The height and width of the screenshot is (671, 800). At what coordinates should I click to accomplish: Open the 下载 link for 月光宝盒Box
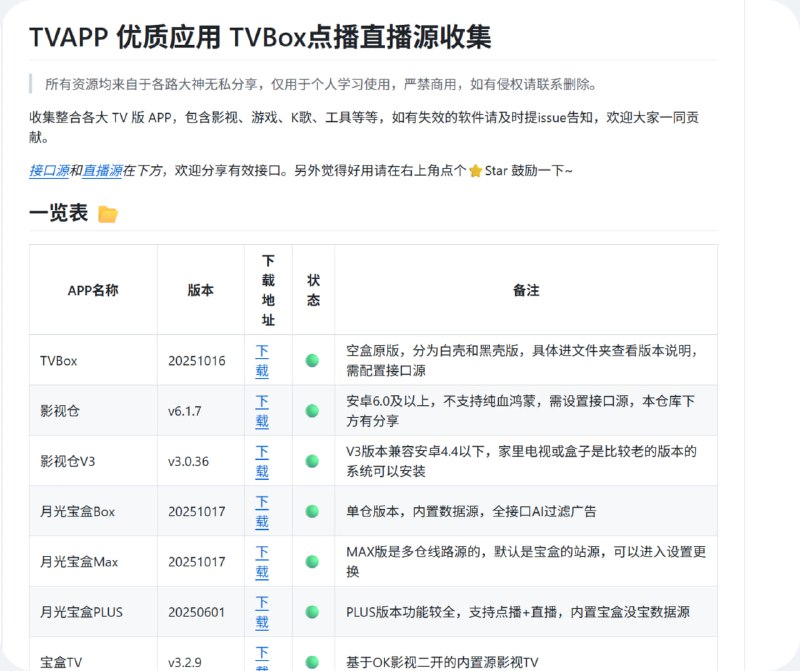tap(262, 511)
